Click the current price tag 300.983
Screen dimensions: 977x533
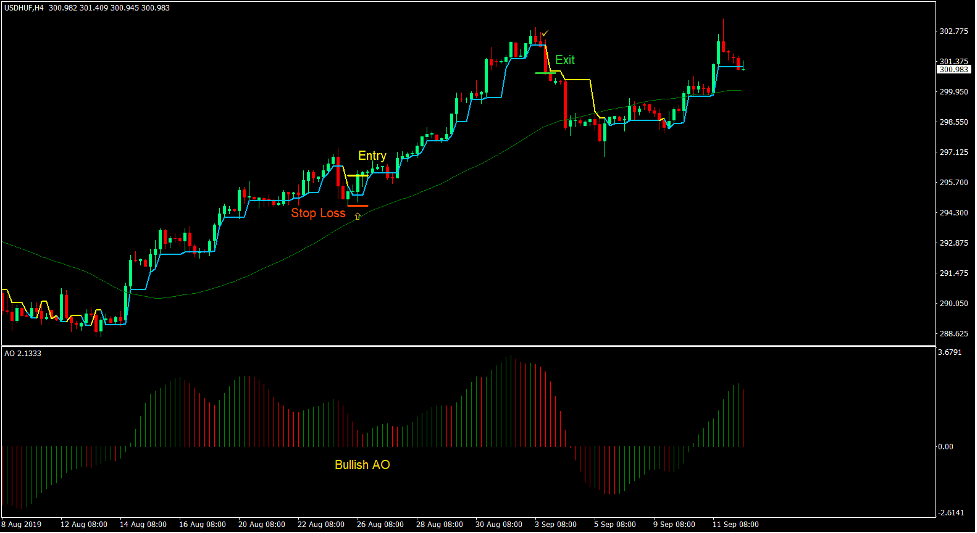coord(954,70)
